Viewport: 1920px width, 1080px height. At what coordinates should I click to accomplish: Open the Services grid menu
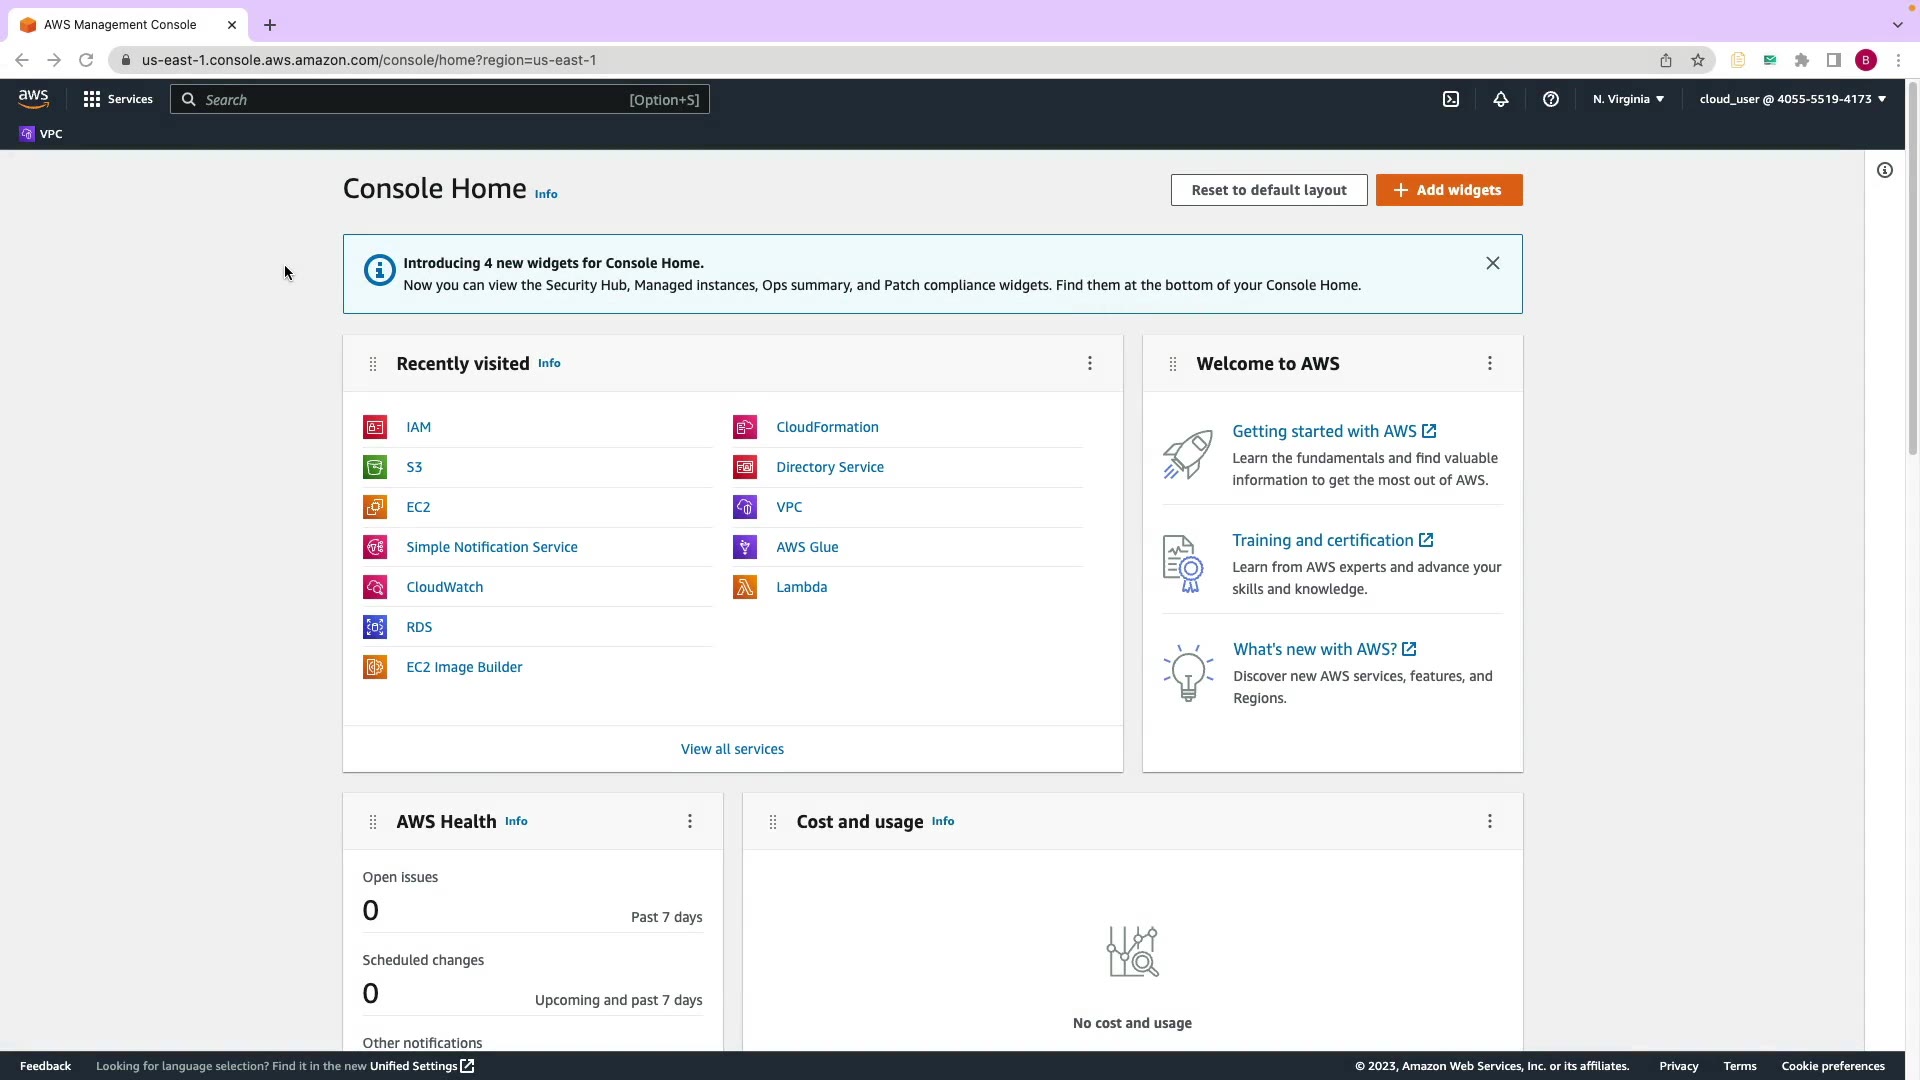(118, 99)
